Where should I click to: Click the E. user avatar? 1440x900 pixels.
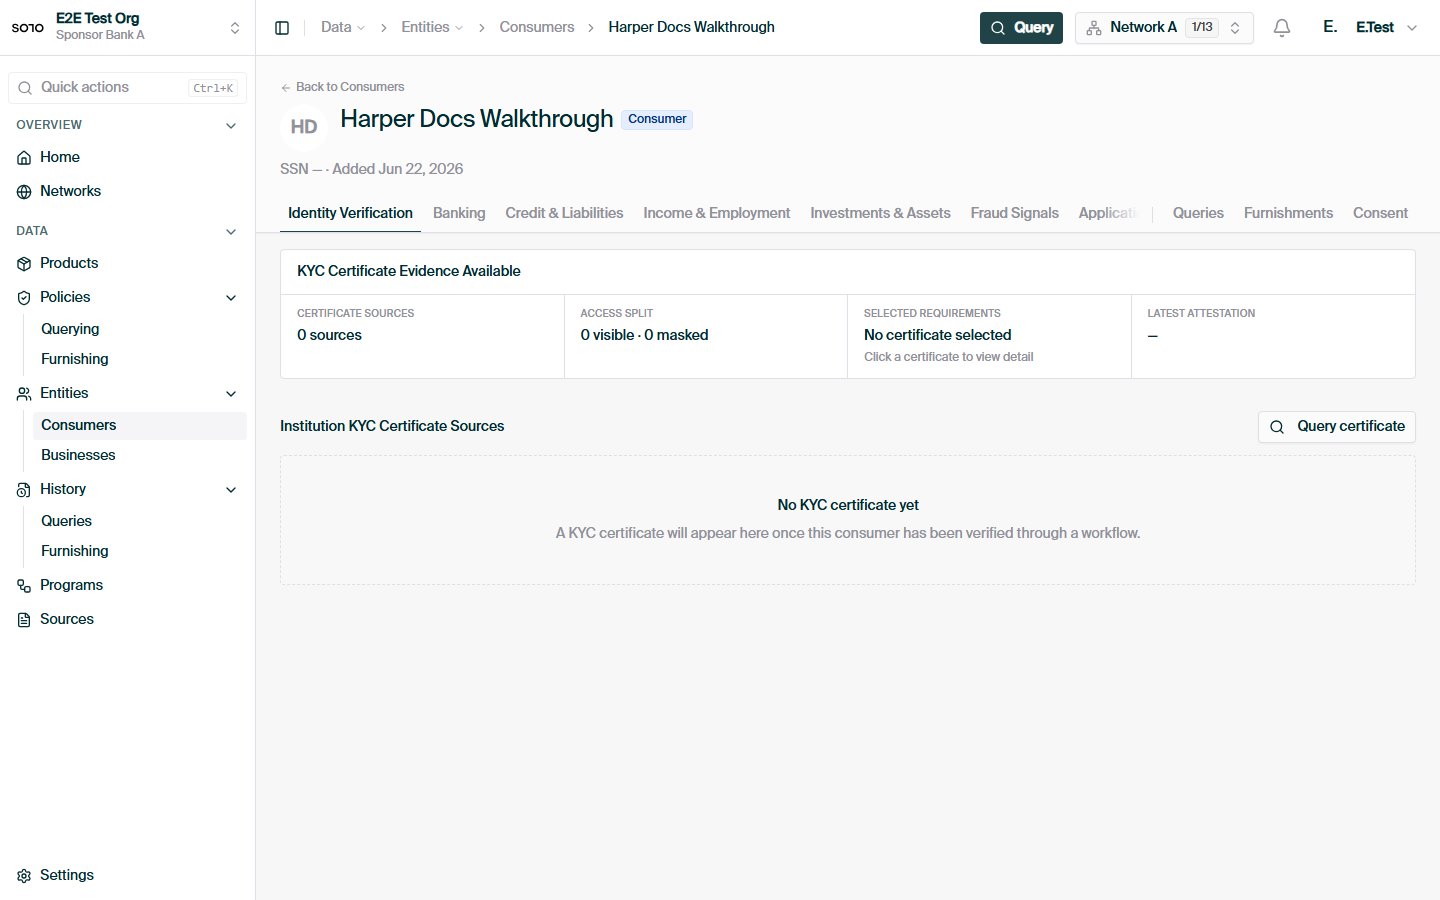(x=1330, y=27)
